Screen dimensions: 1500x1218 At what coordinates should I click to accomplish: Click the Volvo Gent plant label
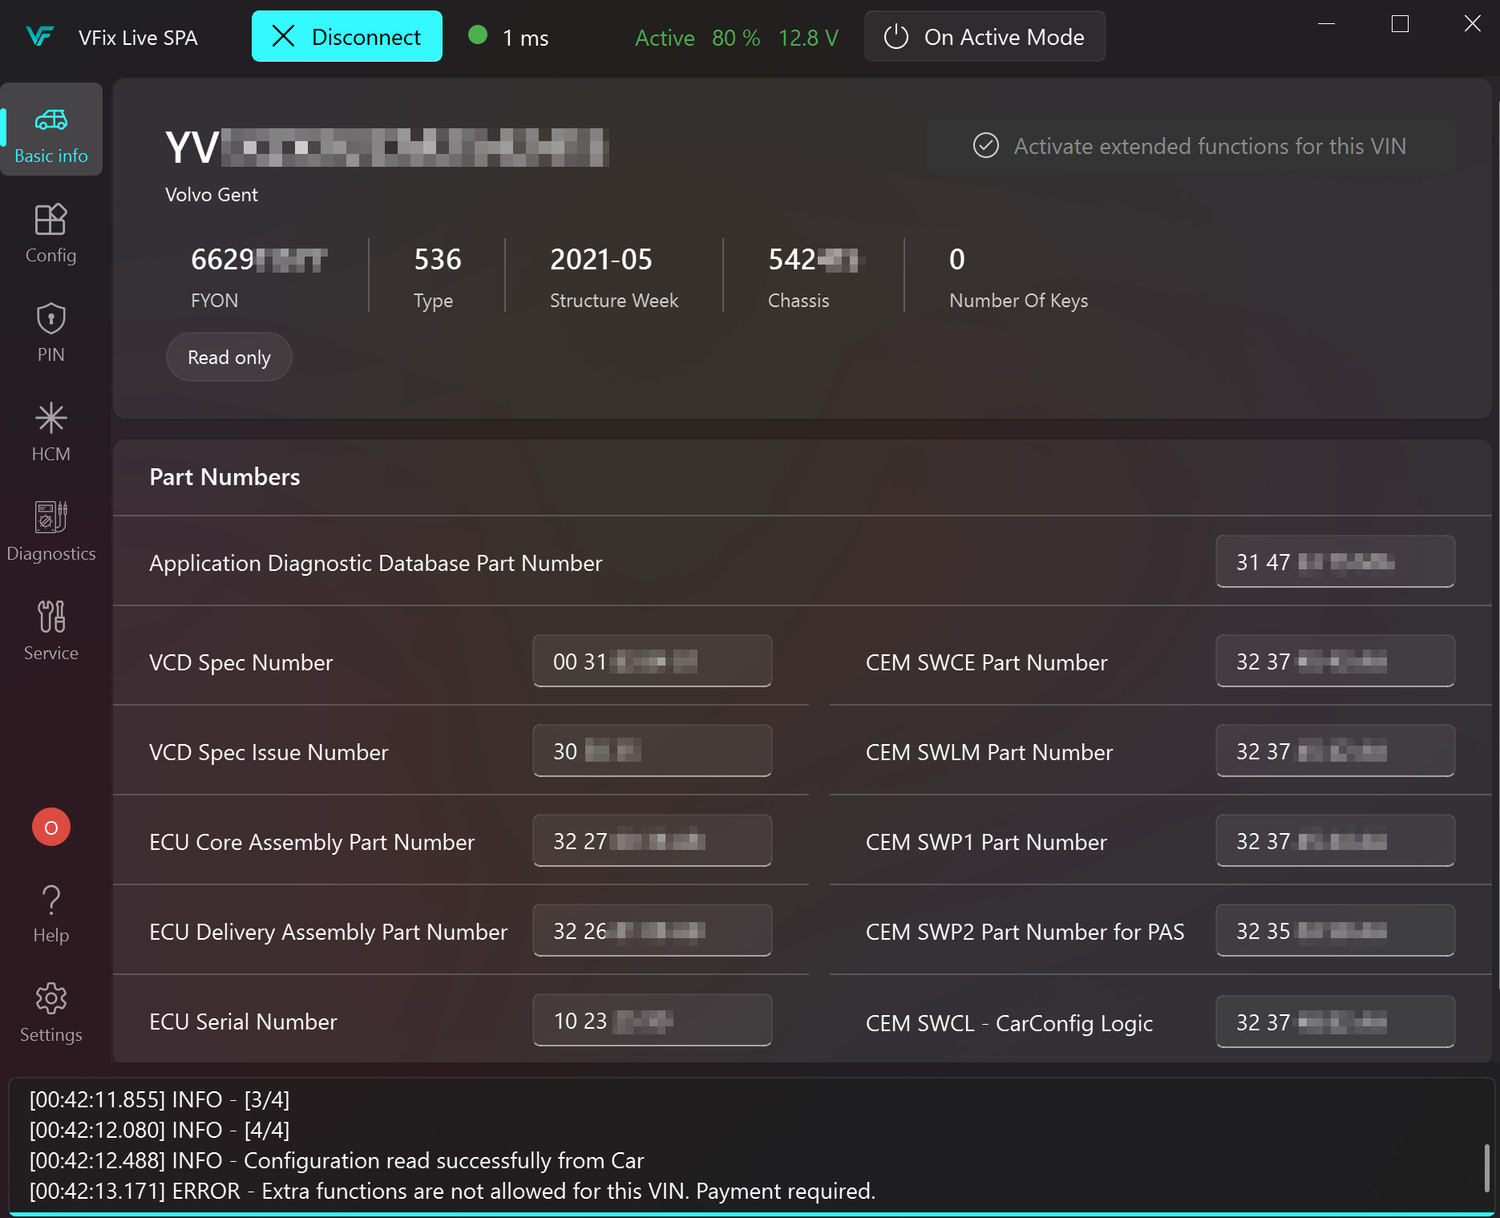click(x=211, y=195)
